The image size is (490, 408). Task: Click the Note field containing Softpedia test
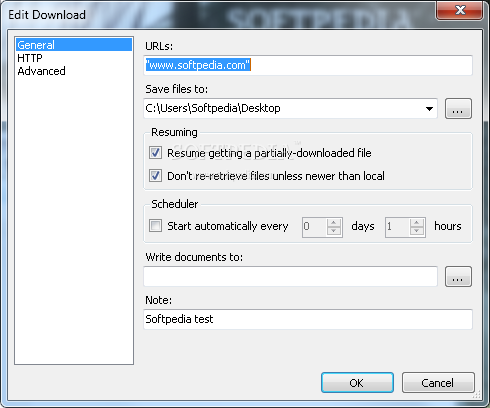click(x=308, y=319)
